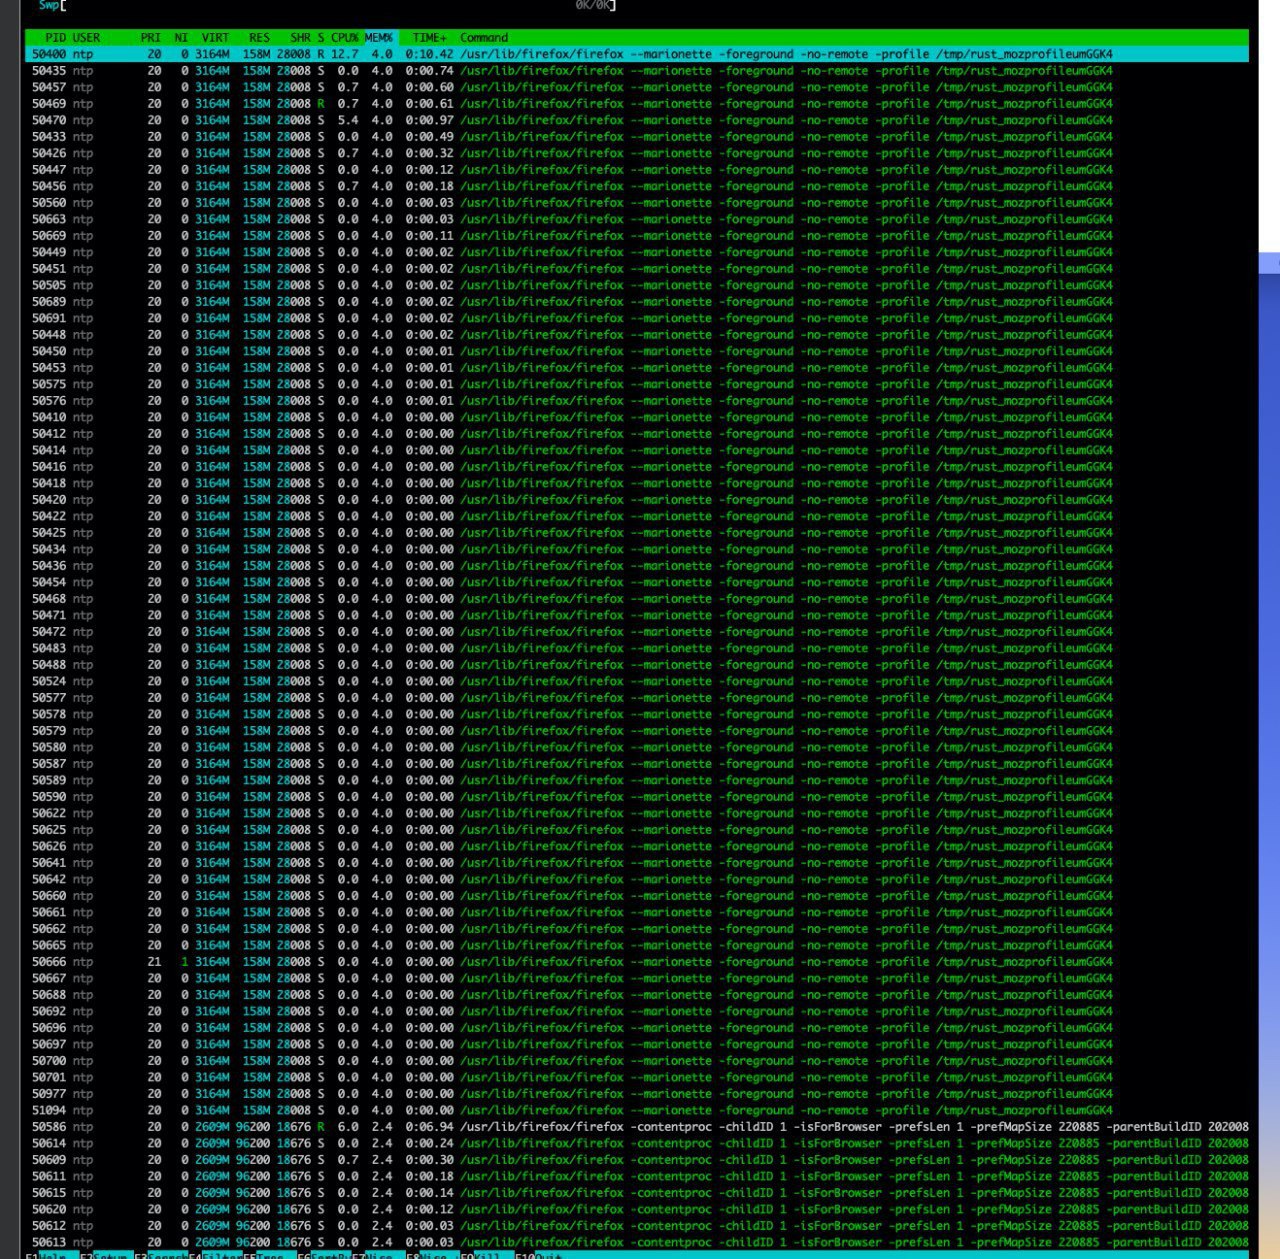
Task: Select process row with PID 50468
Action: point(637,599)
